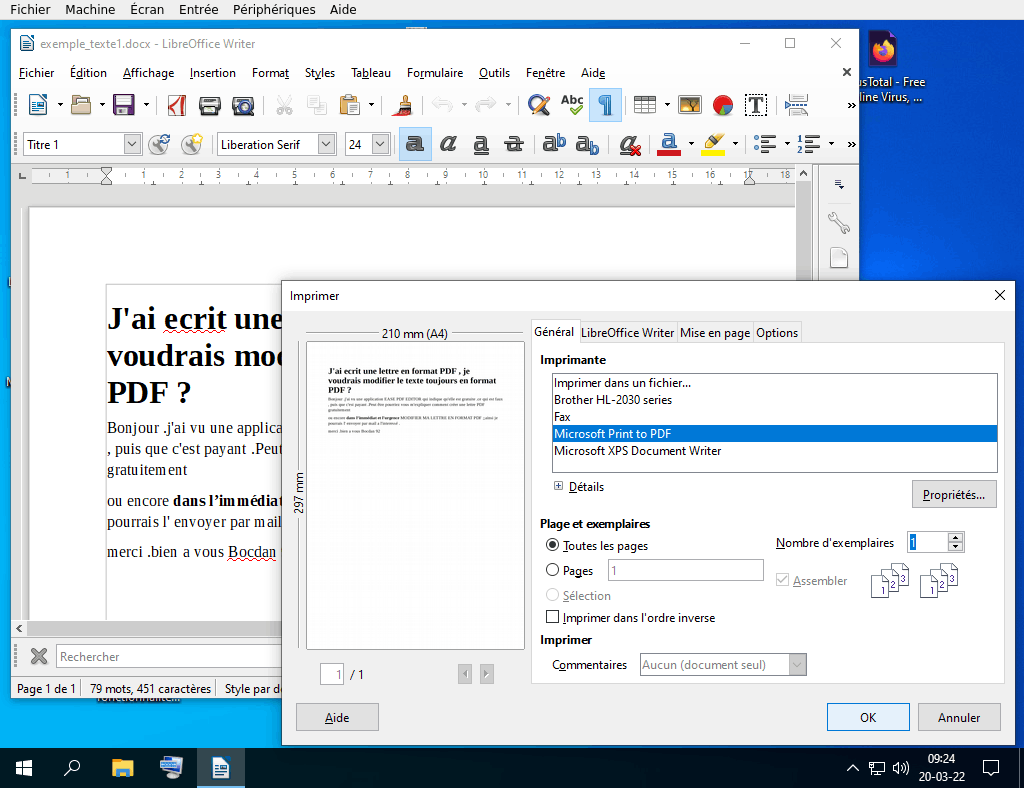The image size is (1024, 788).
Task: Open the font size 24 dropdown
Action: pyautogui.click(x=381, y=144)
